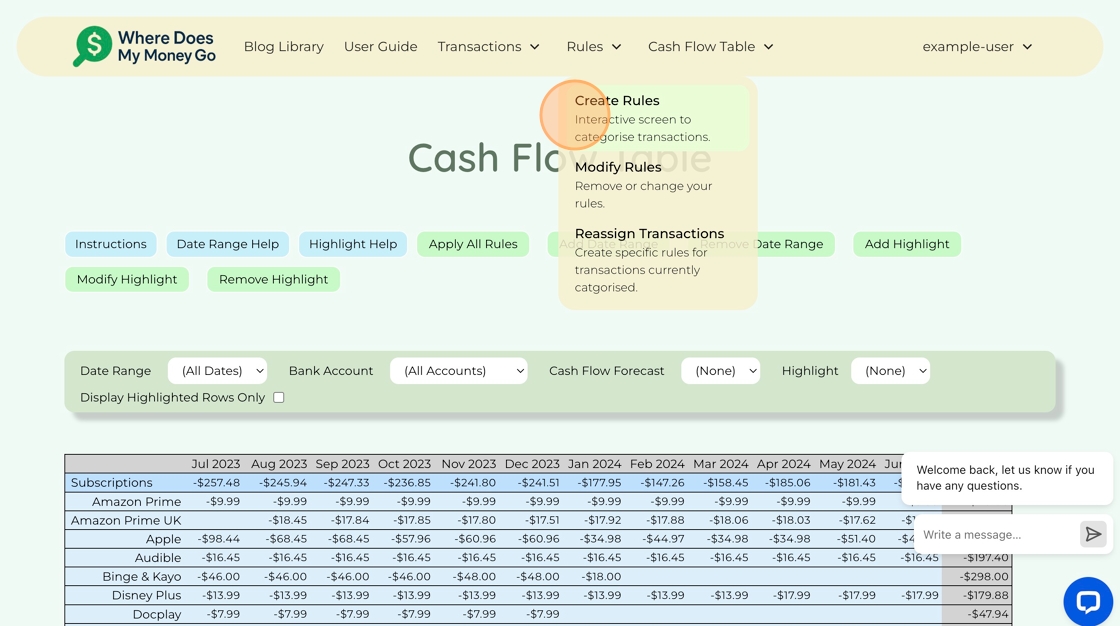
Task: Toggle Display Highlighted Rows Only checkbox
Action: click(279, 397)
